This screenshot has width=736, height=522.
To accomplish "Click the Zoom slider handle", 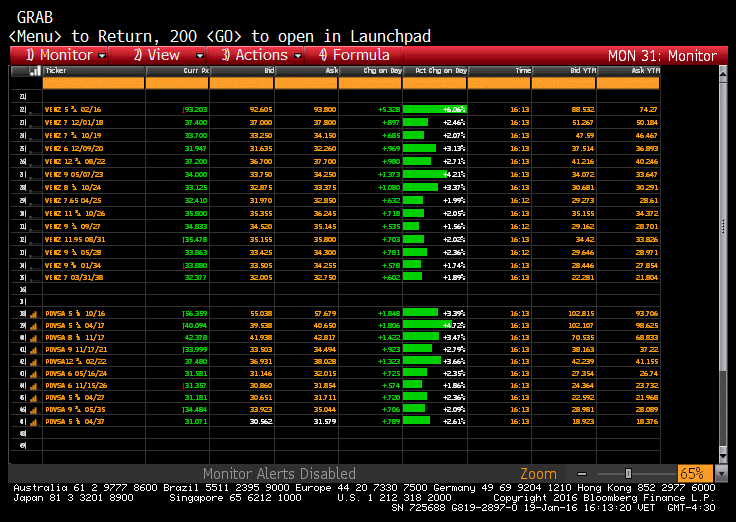I will pyautogui.click(x=629, y=474).
